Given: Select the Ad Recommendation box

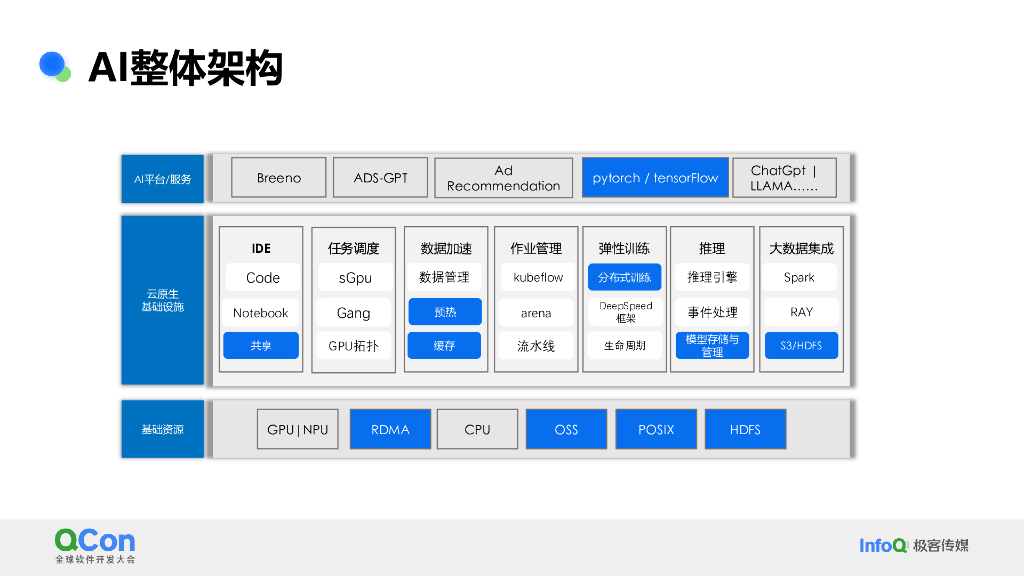Looking at the screenshot, I should (x=503, y=178).
